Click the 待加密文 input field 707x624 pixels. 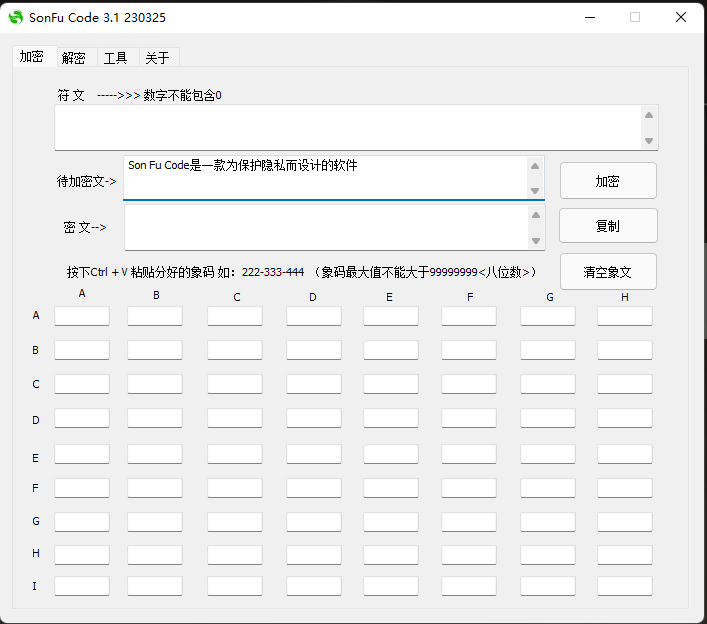pos(325,177)
